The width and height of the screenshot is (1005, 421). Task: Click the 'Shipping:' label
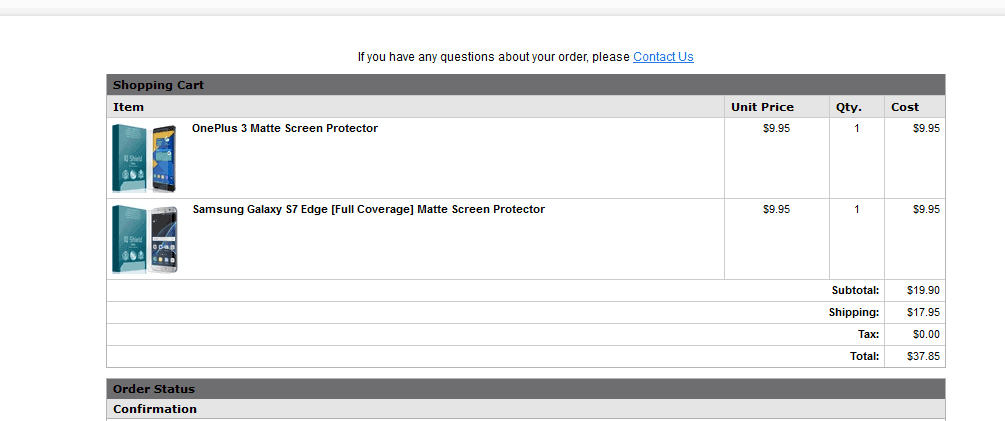tap(854, 312)
